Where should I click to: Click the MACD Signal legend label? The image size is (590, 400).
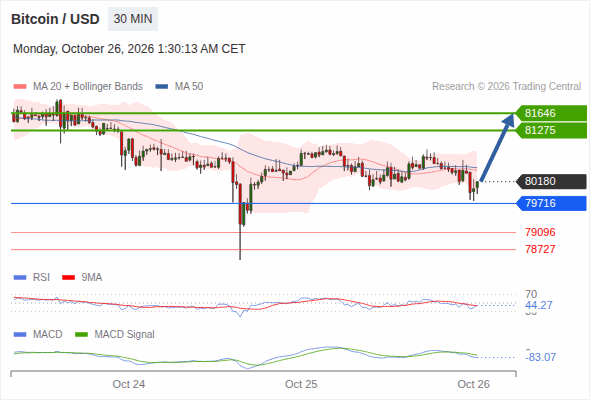[124, 335]
